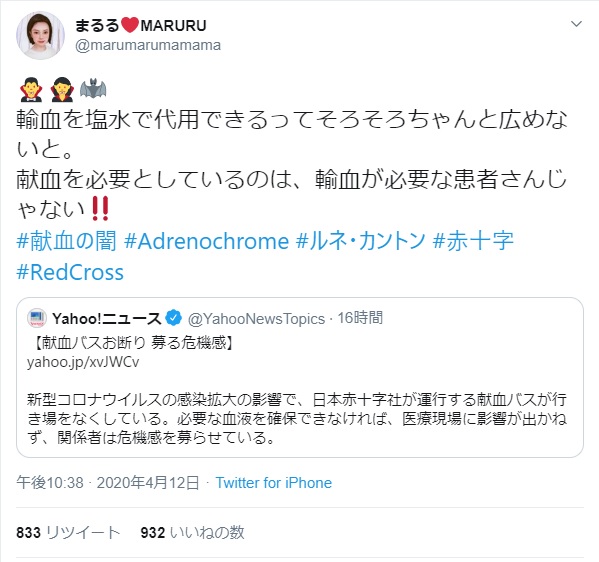Open the #献血の闇 hashtag
599x562 pixels.
pyautogui.click(x=66, y=241)
